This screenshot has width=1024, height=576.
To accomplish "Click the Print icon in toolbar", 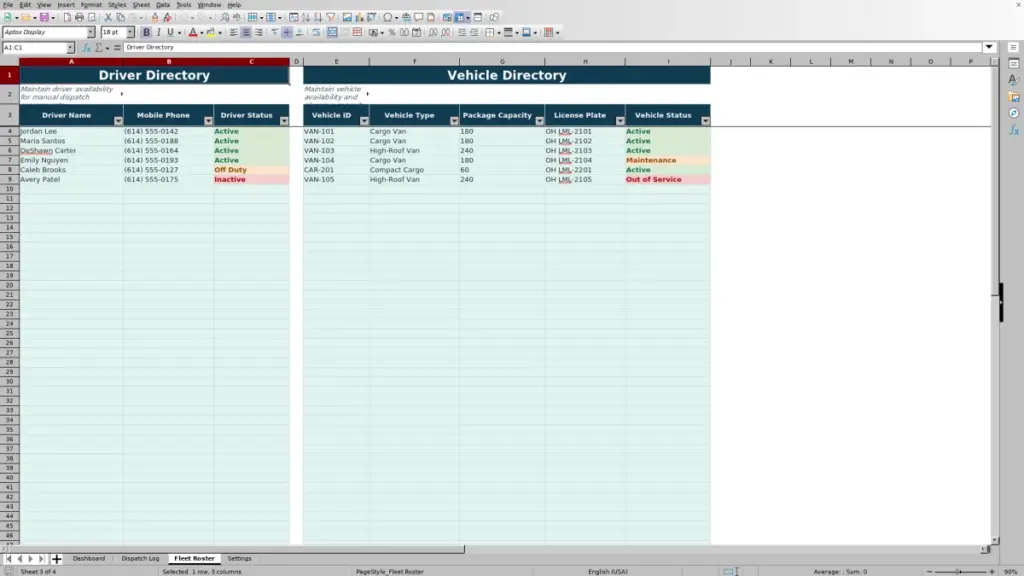I will coord(79,17).
